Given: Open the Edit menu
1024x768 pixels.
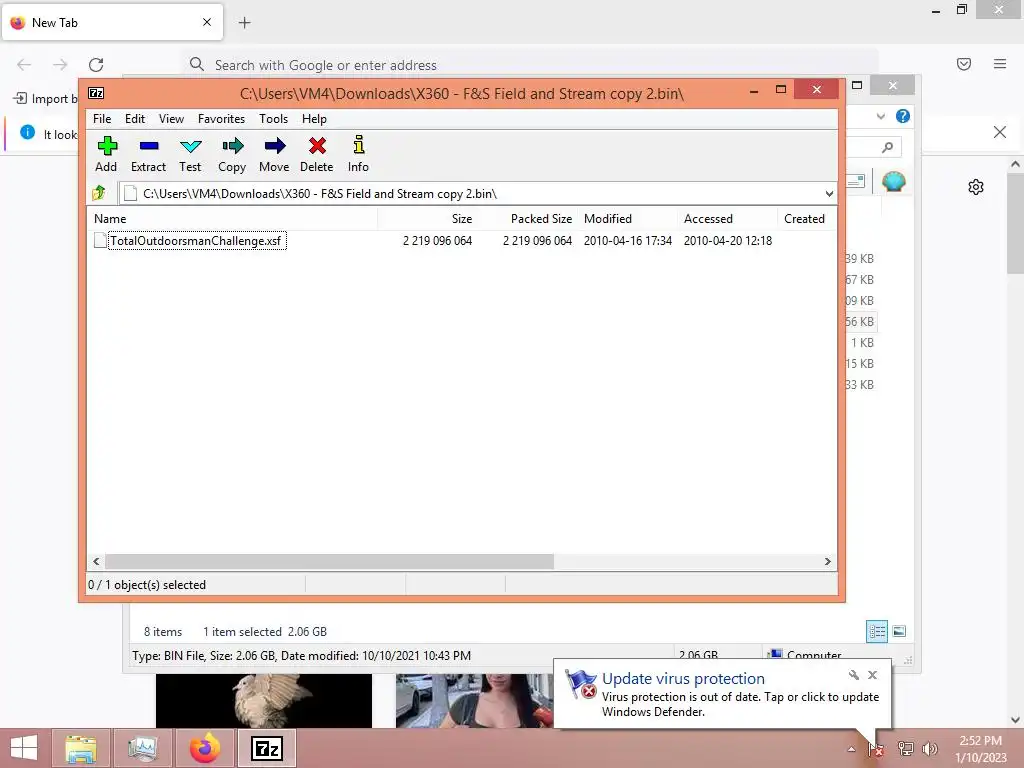Looking at the screenshot, I should (135, 119).
